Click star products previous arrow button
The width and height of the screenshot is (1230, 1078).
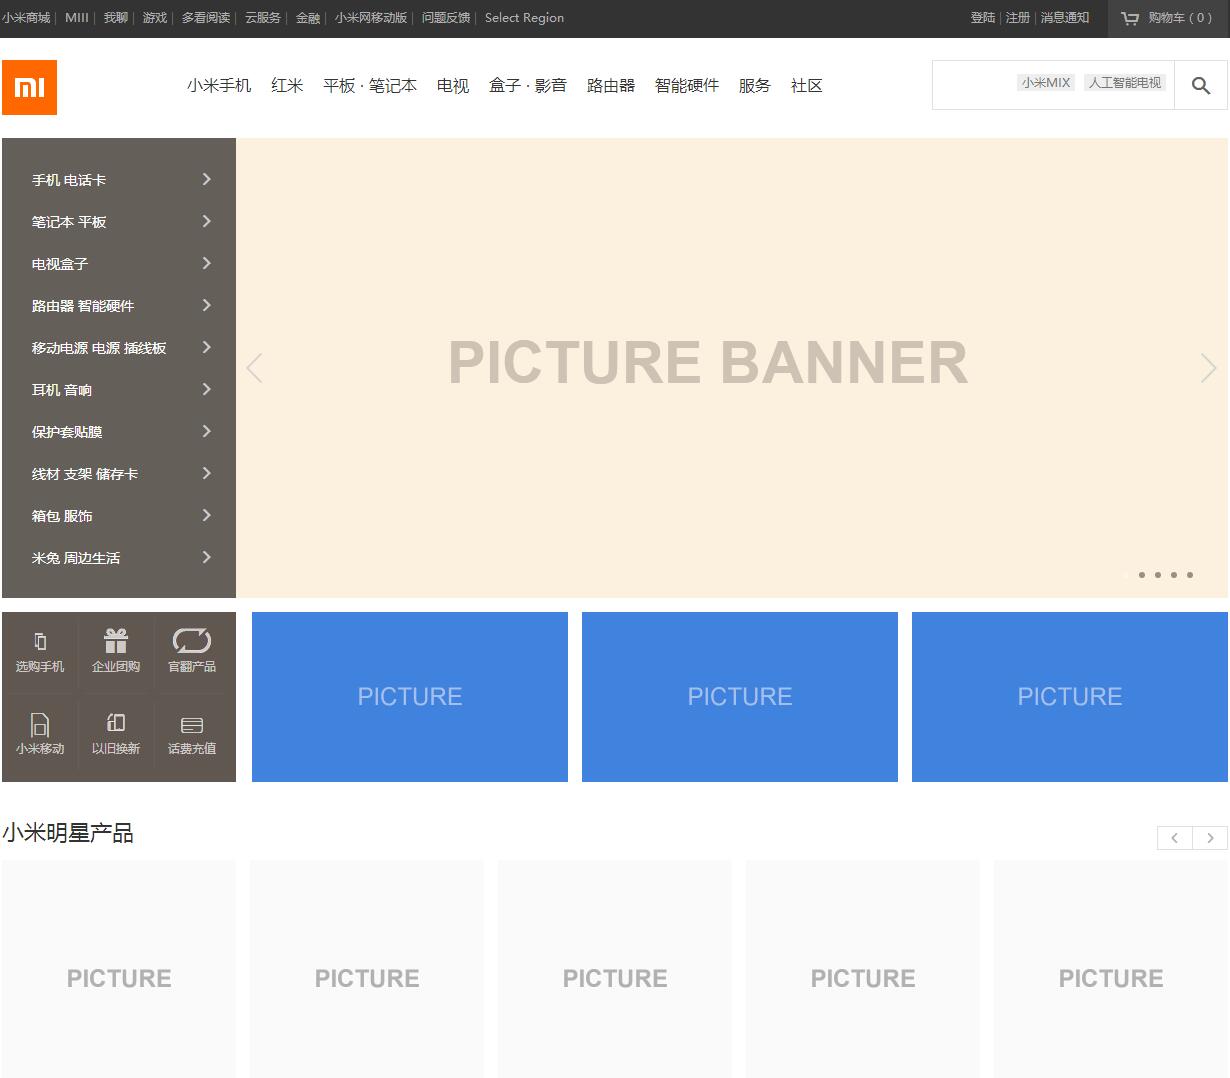pos(1175,838)
